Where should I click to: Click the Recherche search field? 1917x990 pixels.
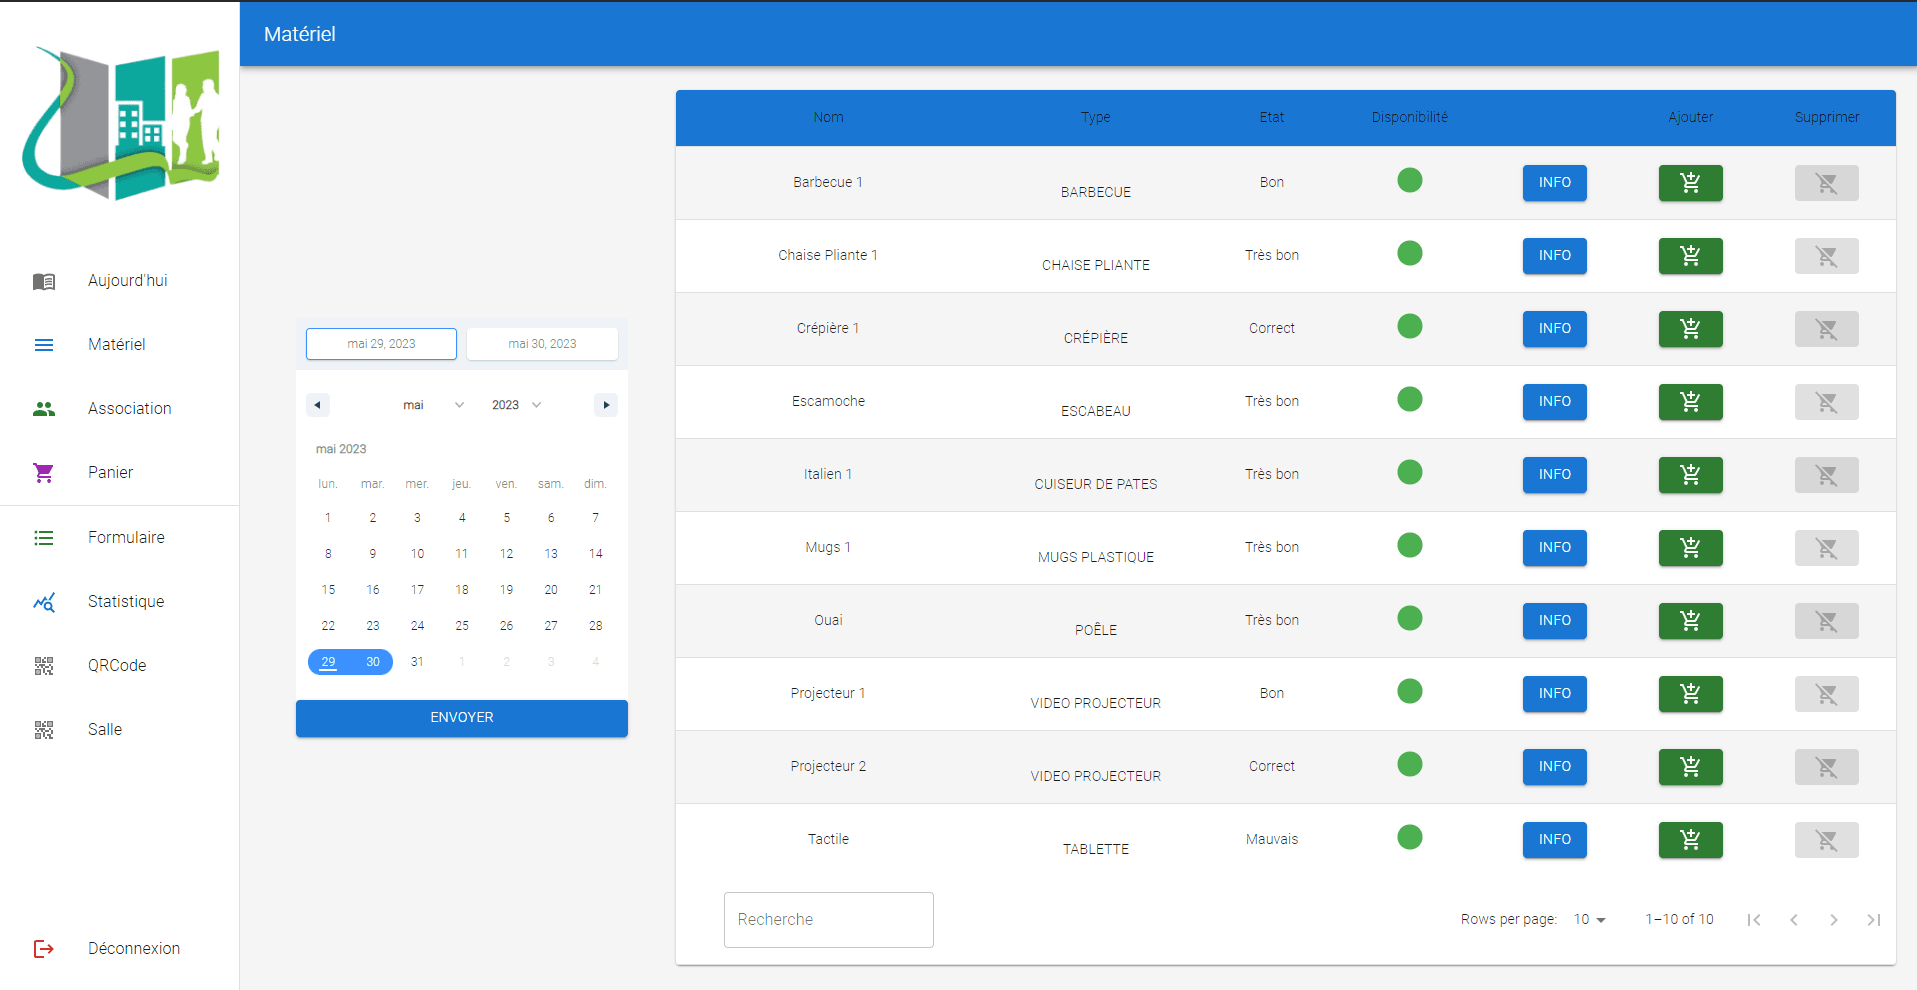point(828,920)
